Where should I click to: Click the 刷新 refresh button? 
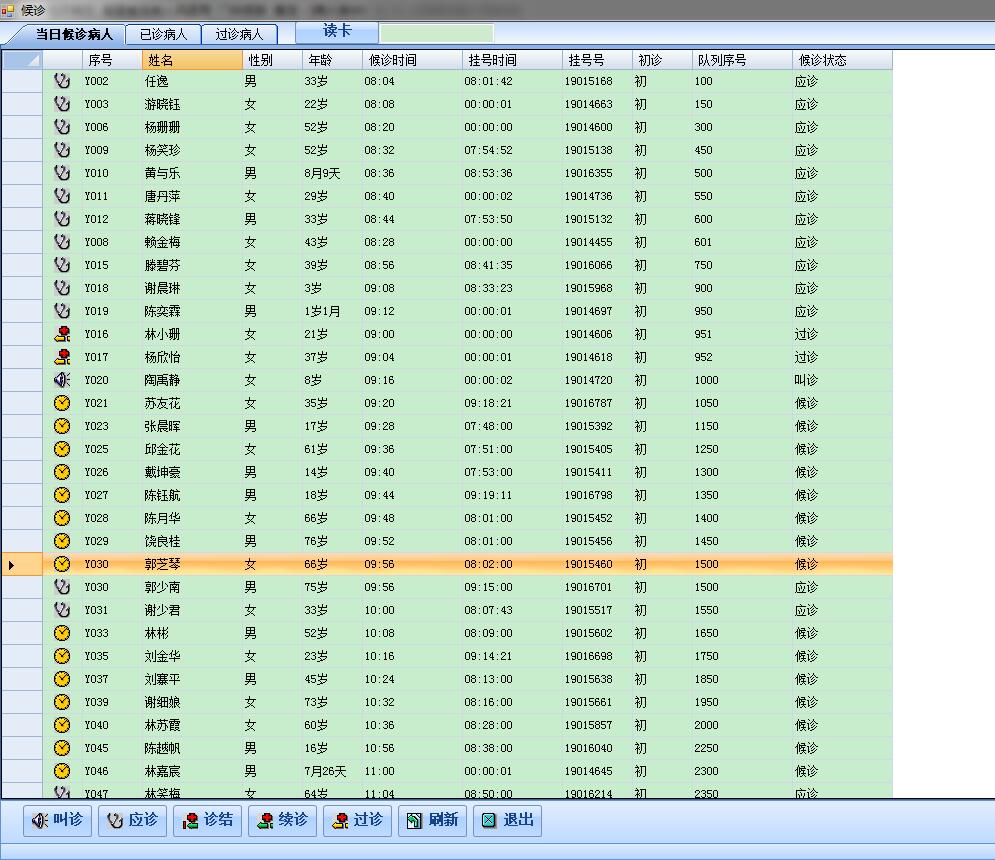point(433,820)
